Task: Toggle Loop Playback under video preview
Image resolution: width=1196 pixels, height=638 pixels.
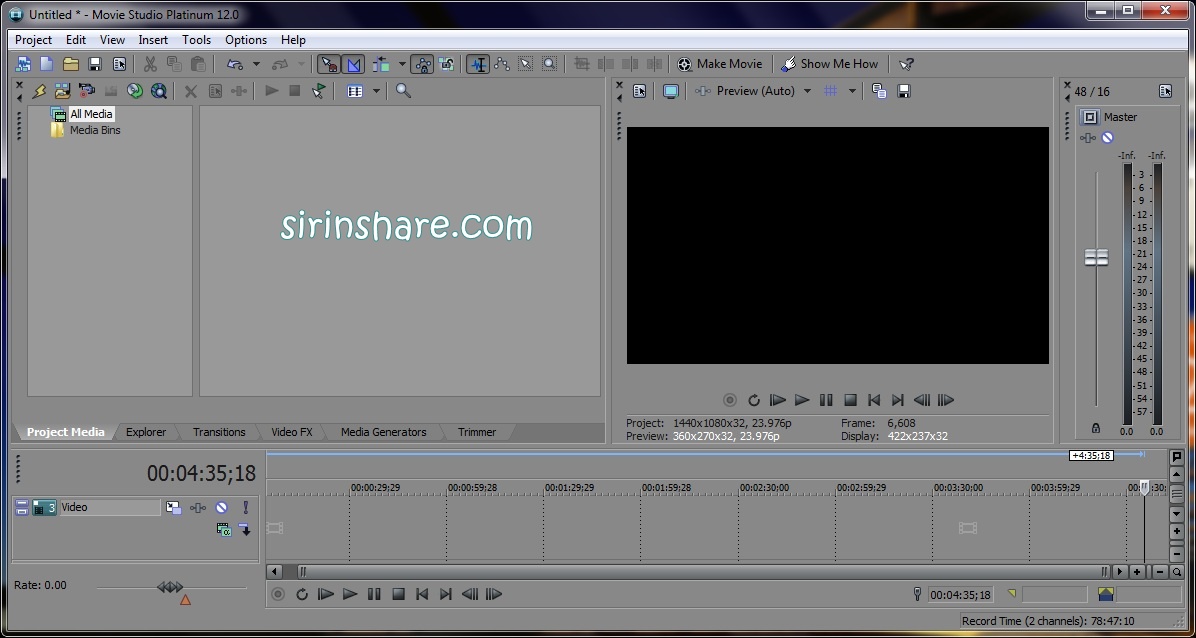Action: pyautogui.click(x=754, y=400)
